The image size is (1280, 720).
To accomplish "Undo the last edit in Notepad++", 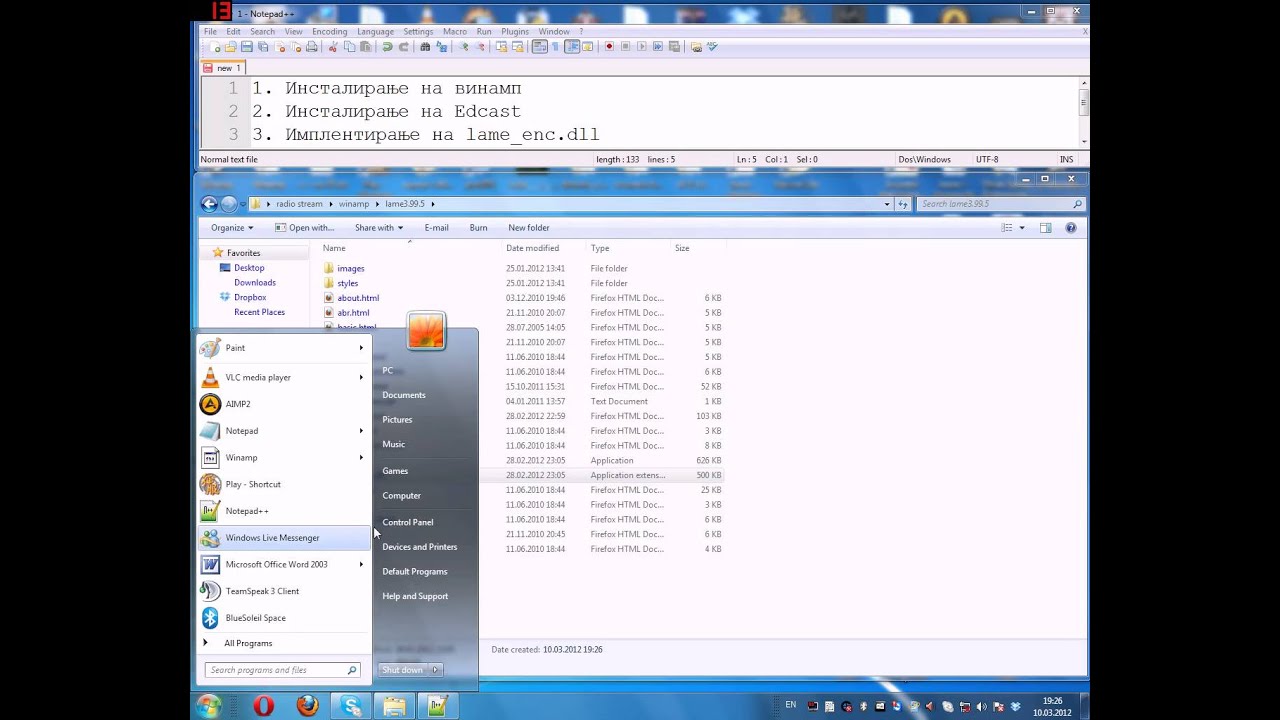I will (388, 47).
